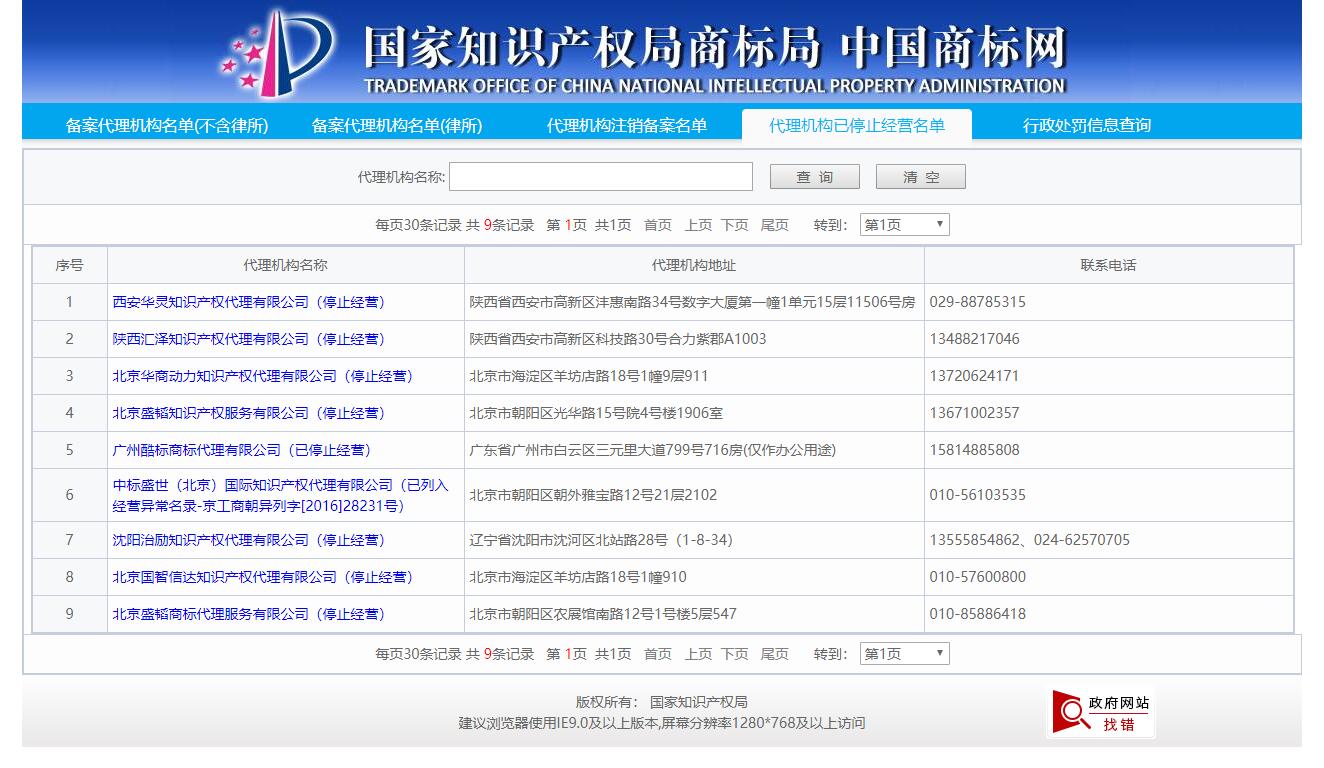Viewport: 1324px width, 768px height.
Task: Select phone number 15814885808
Action: coord(974,450)
